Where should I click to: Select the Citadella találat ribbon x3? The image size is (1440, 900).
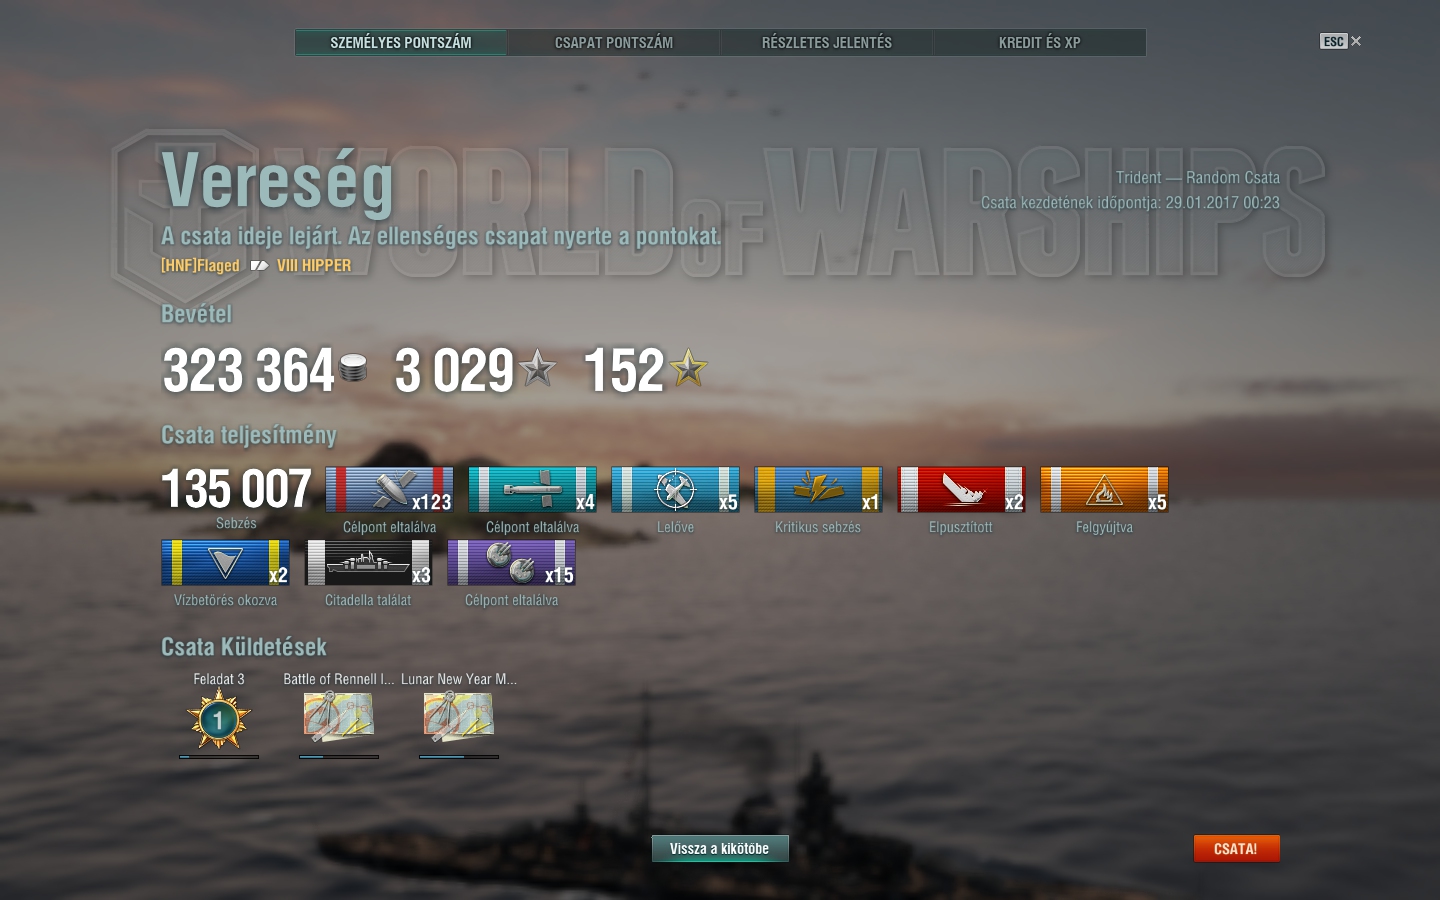368,563
